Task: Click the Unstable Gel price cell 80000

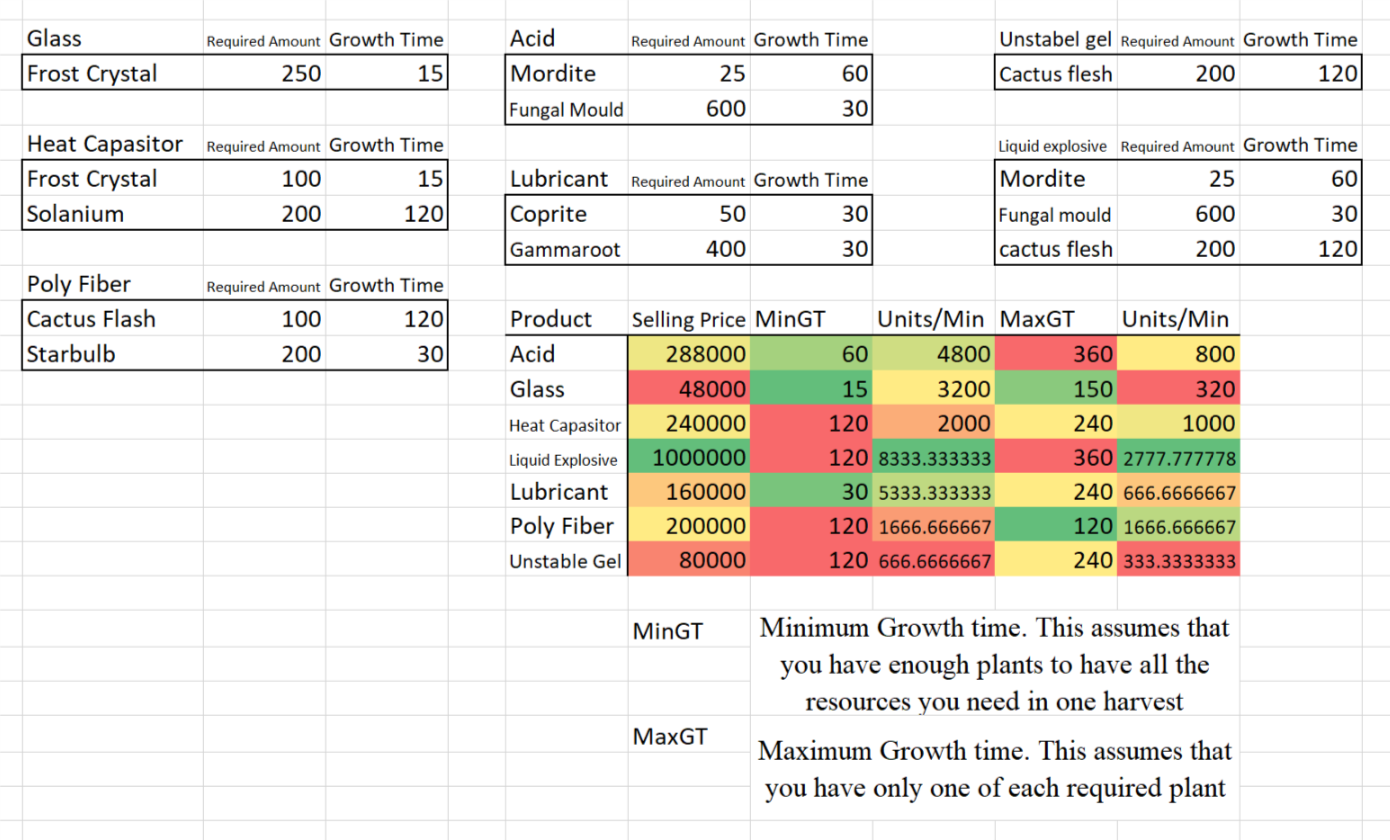Action: click(689, 561)
